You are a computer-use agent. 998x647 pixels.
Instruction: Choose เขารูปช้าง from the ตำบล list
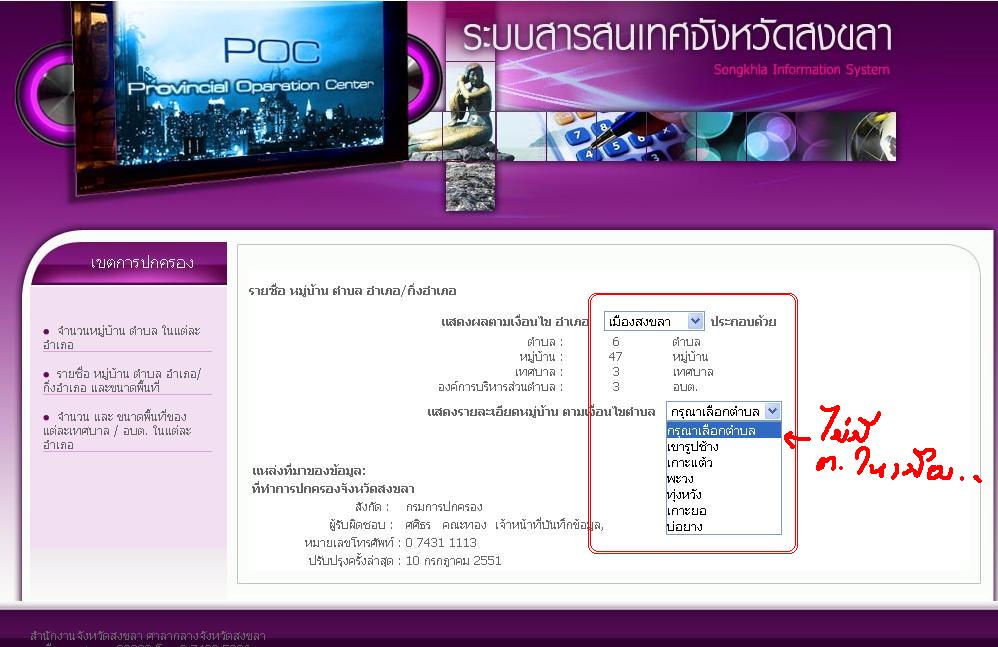tap(724, 447)
